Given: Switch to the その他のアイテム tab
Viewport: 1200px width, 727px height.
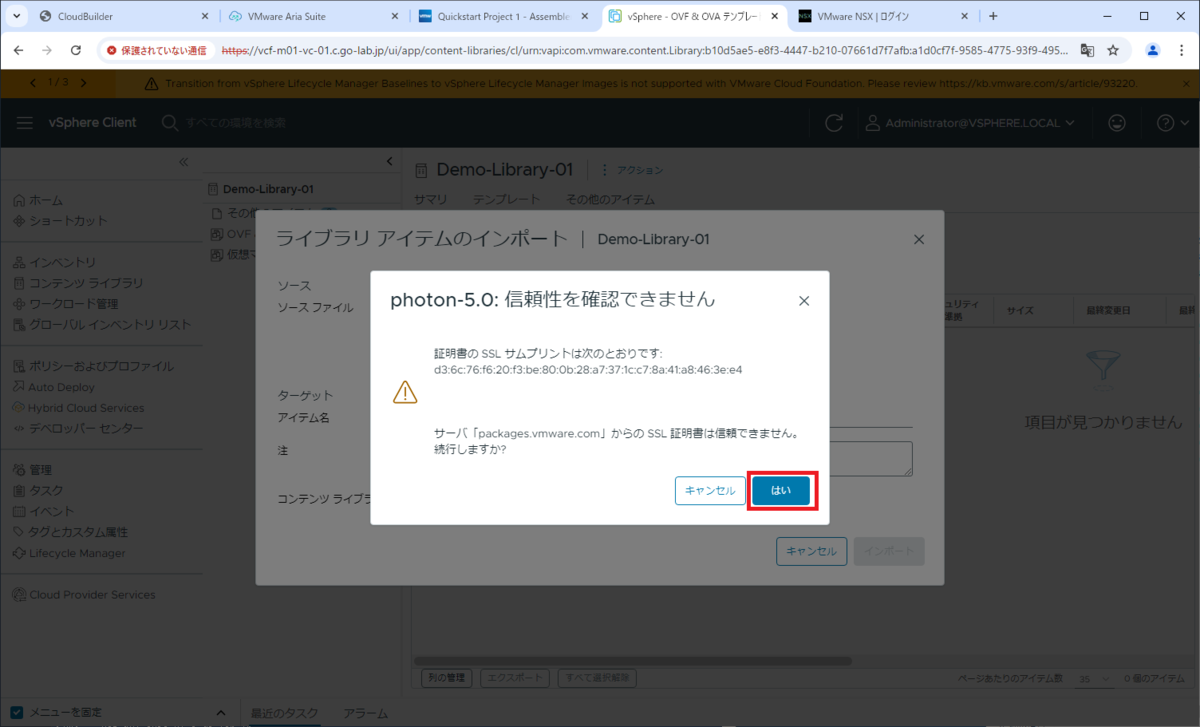Looking at the screenshot, I should (610, 199).
